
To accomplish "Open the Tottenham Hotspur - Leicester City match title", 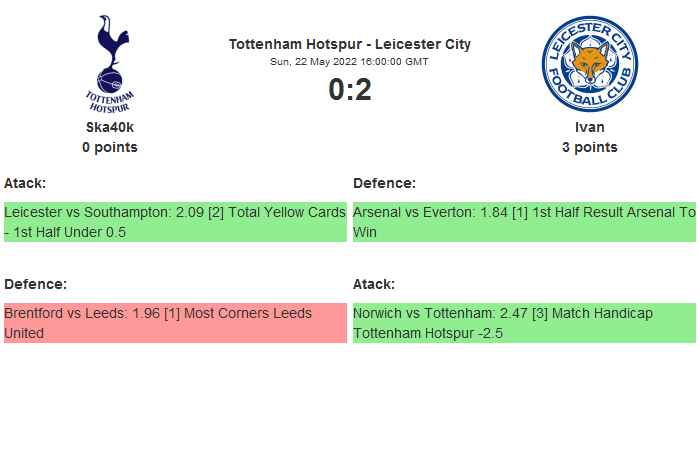I will 350,44.
